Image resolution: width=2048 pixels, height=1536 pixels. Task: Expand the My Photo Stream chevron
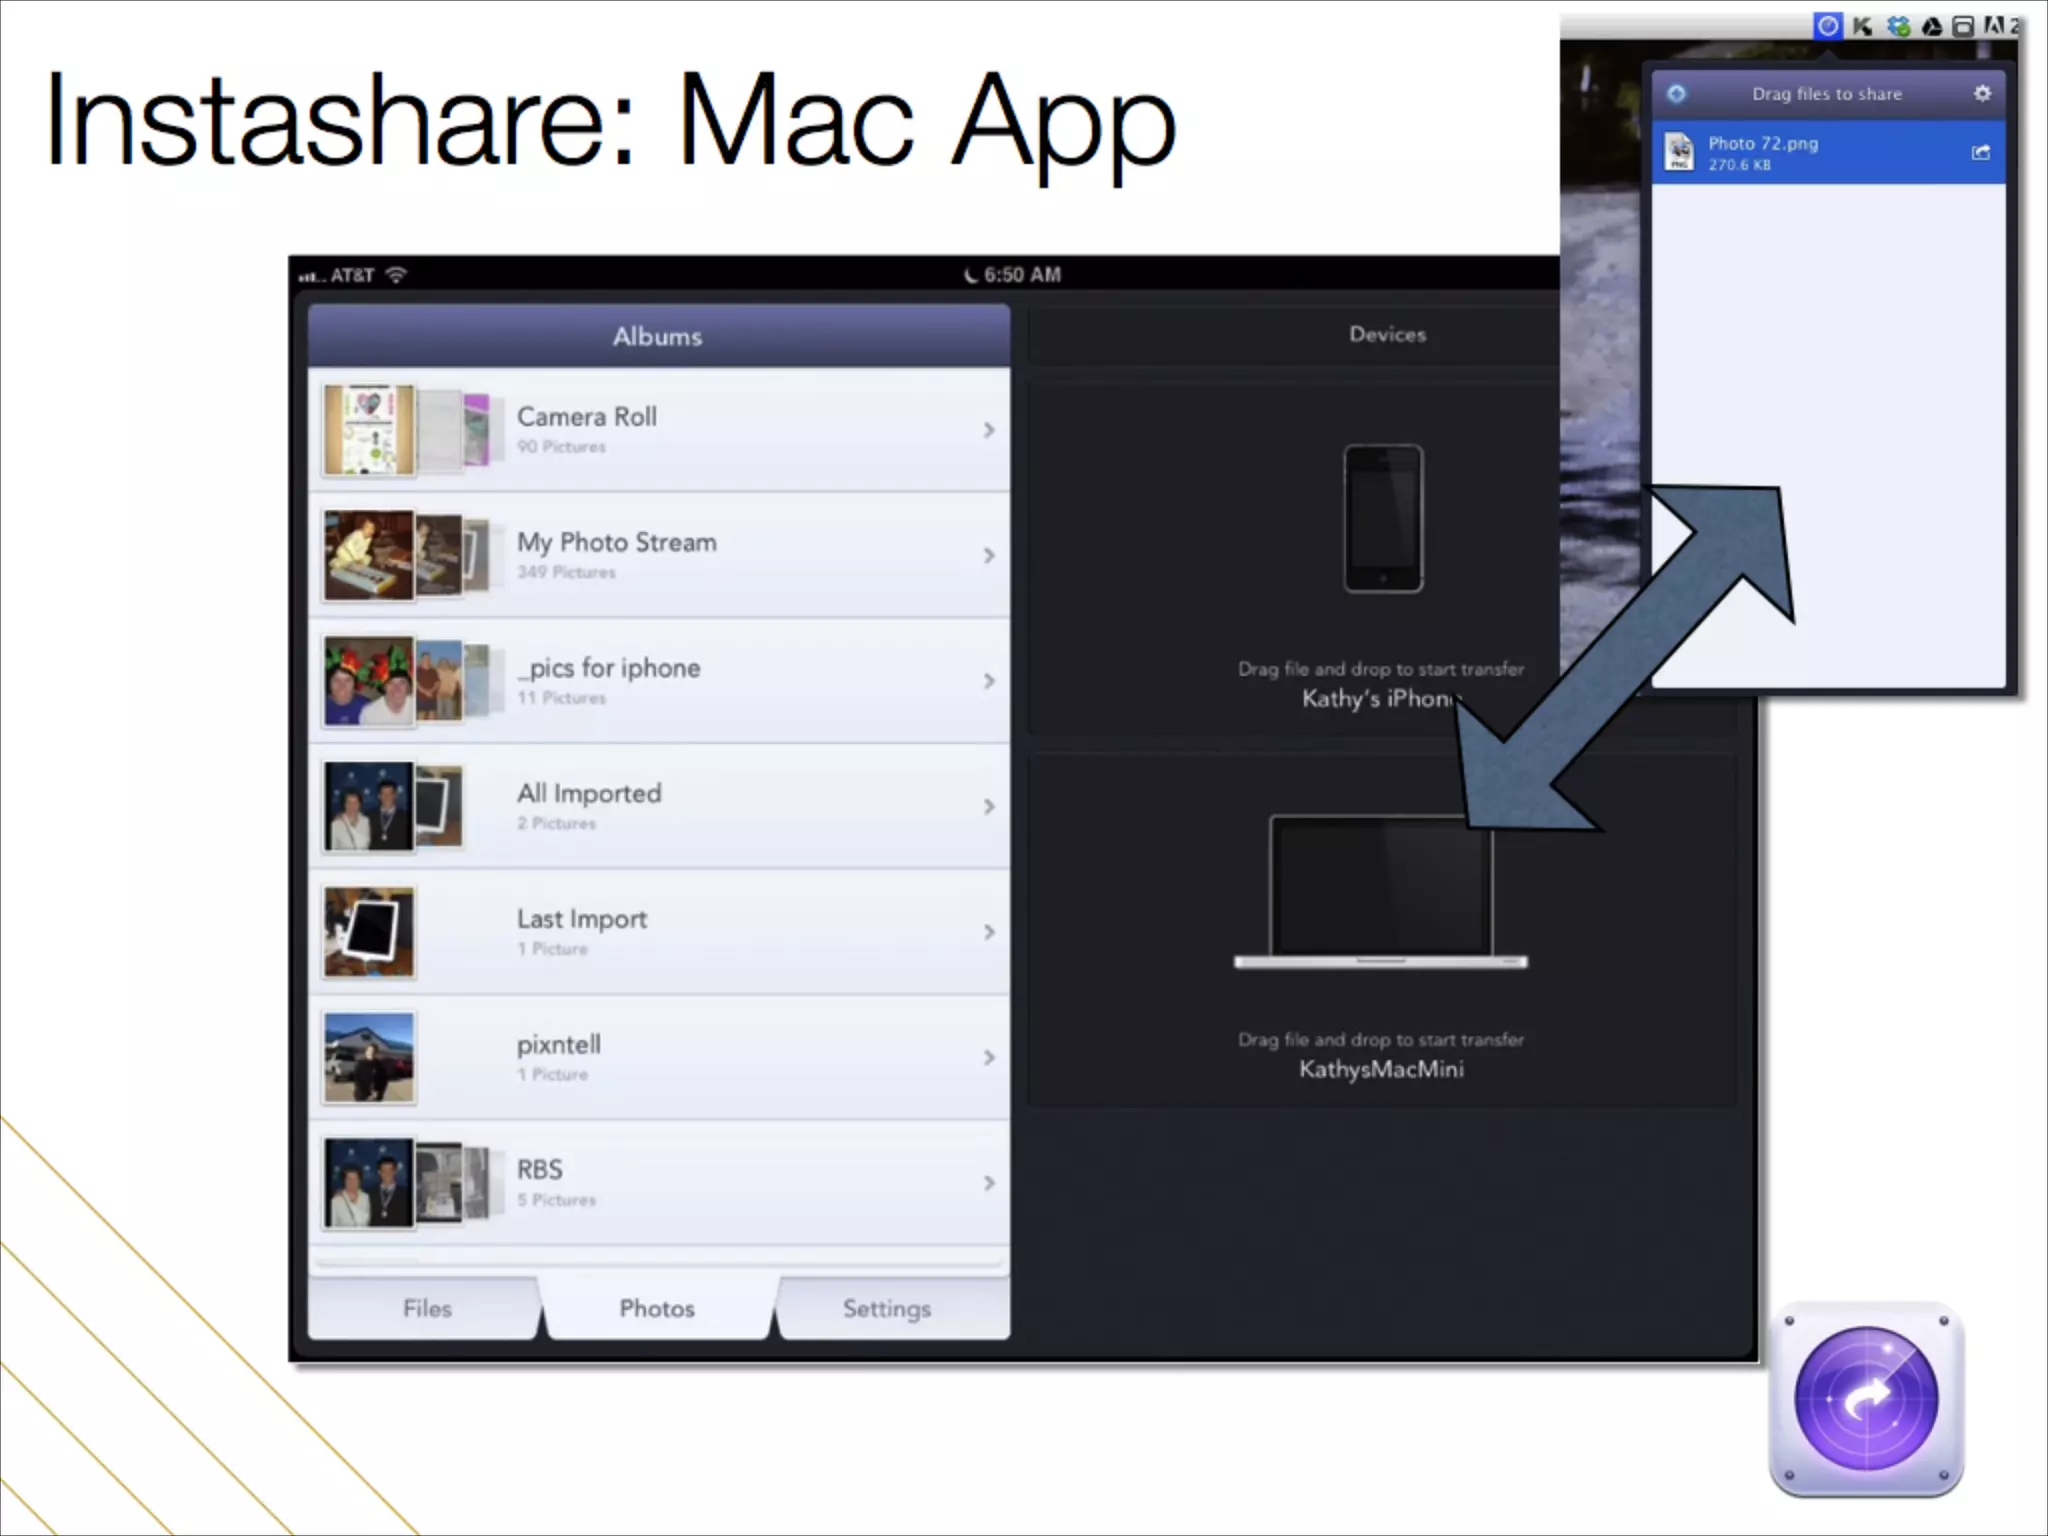click(988, 555)
